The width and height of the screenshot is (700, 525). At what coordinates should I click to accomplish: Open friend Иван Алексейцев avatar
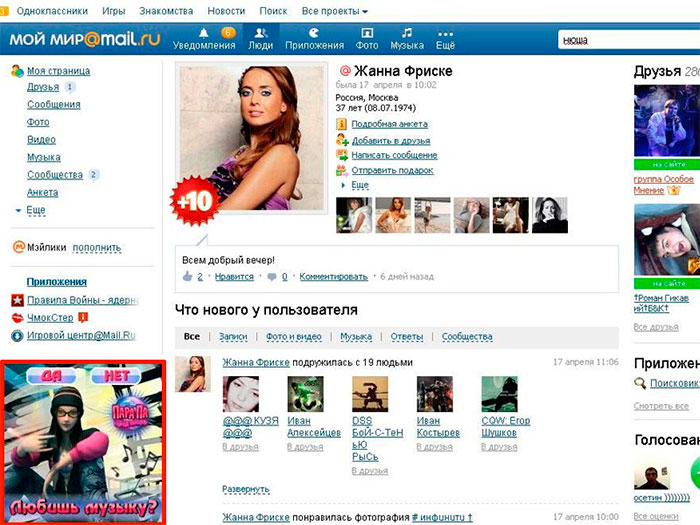tap(306, 394)
